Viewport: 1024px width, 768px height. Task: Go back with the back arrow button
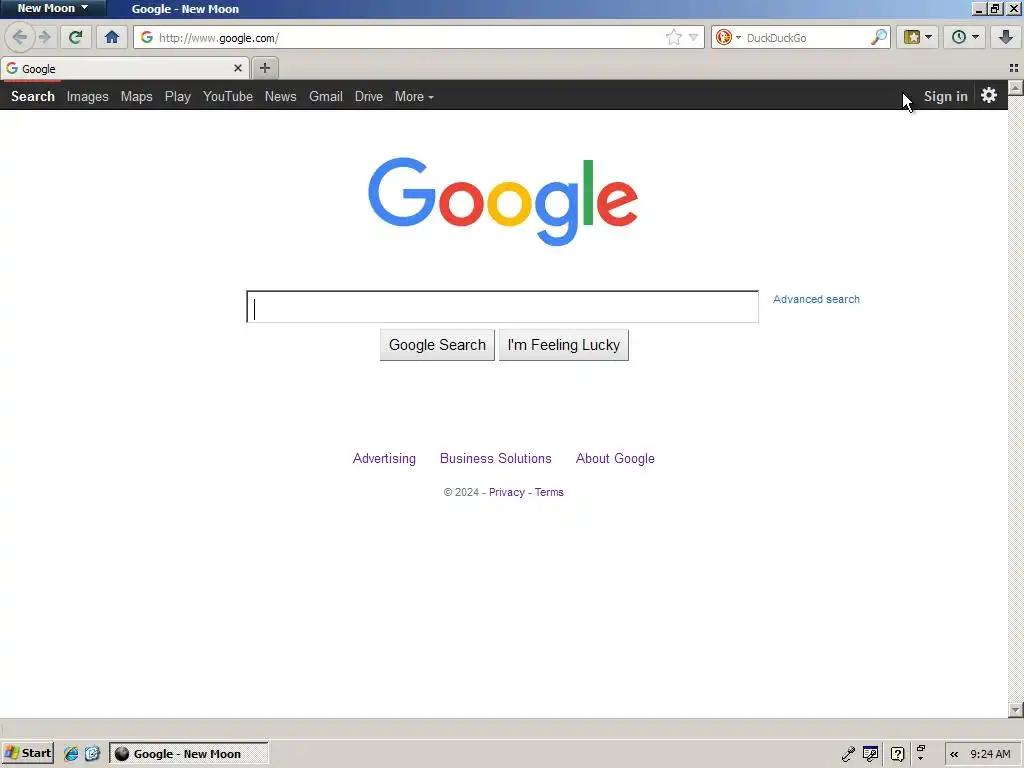click(x=20, y=37)
